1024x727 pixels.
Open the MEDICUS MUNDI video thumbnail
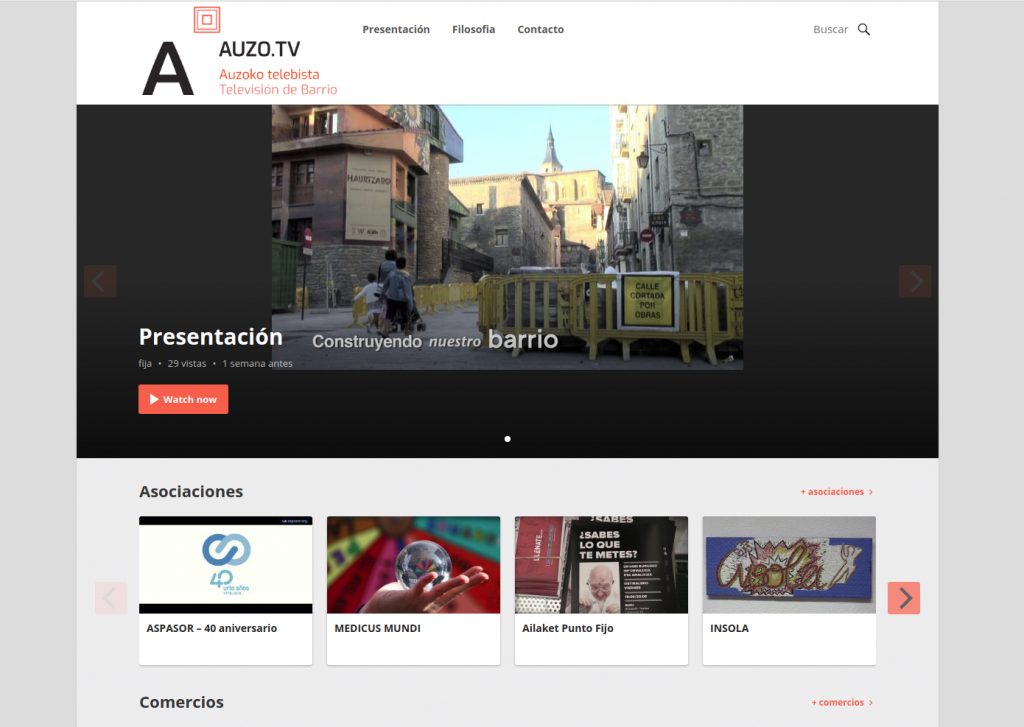(x=413, y=565)
